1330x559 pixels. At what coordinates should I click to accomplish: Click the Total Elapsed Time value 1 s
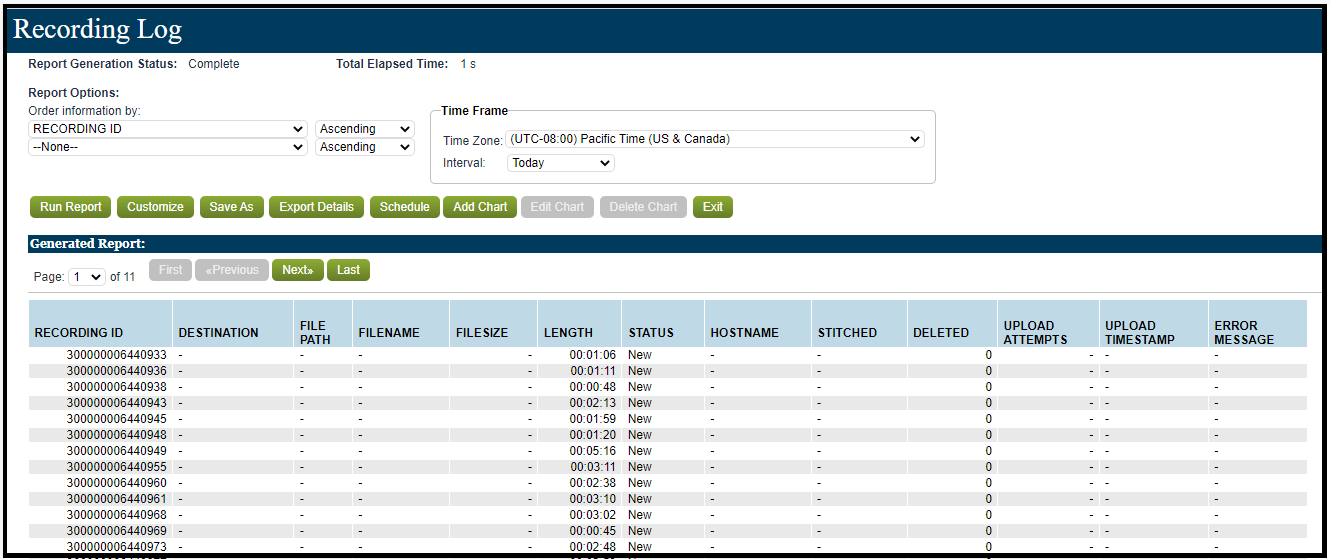pyautogui.click(x=468, y=64)
